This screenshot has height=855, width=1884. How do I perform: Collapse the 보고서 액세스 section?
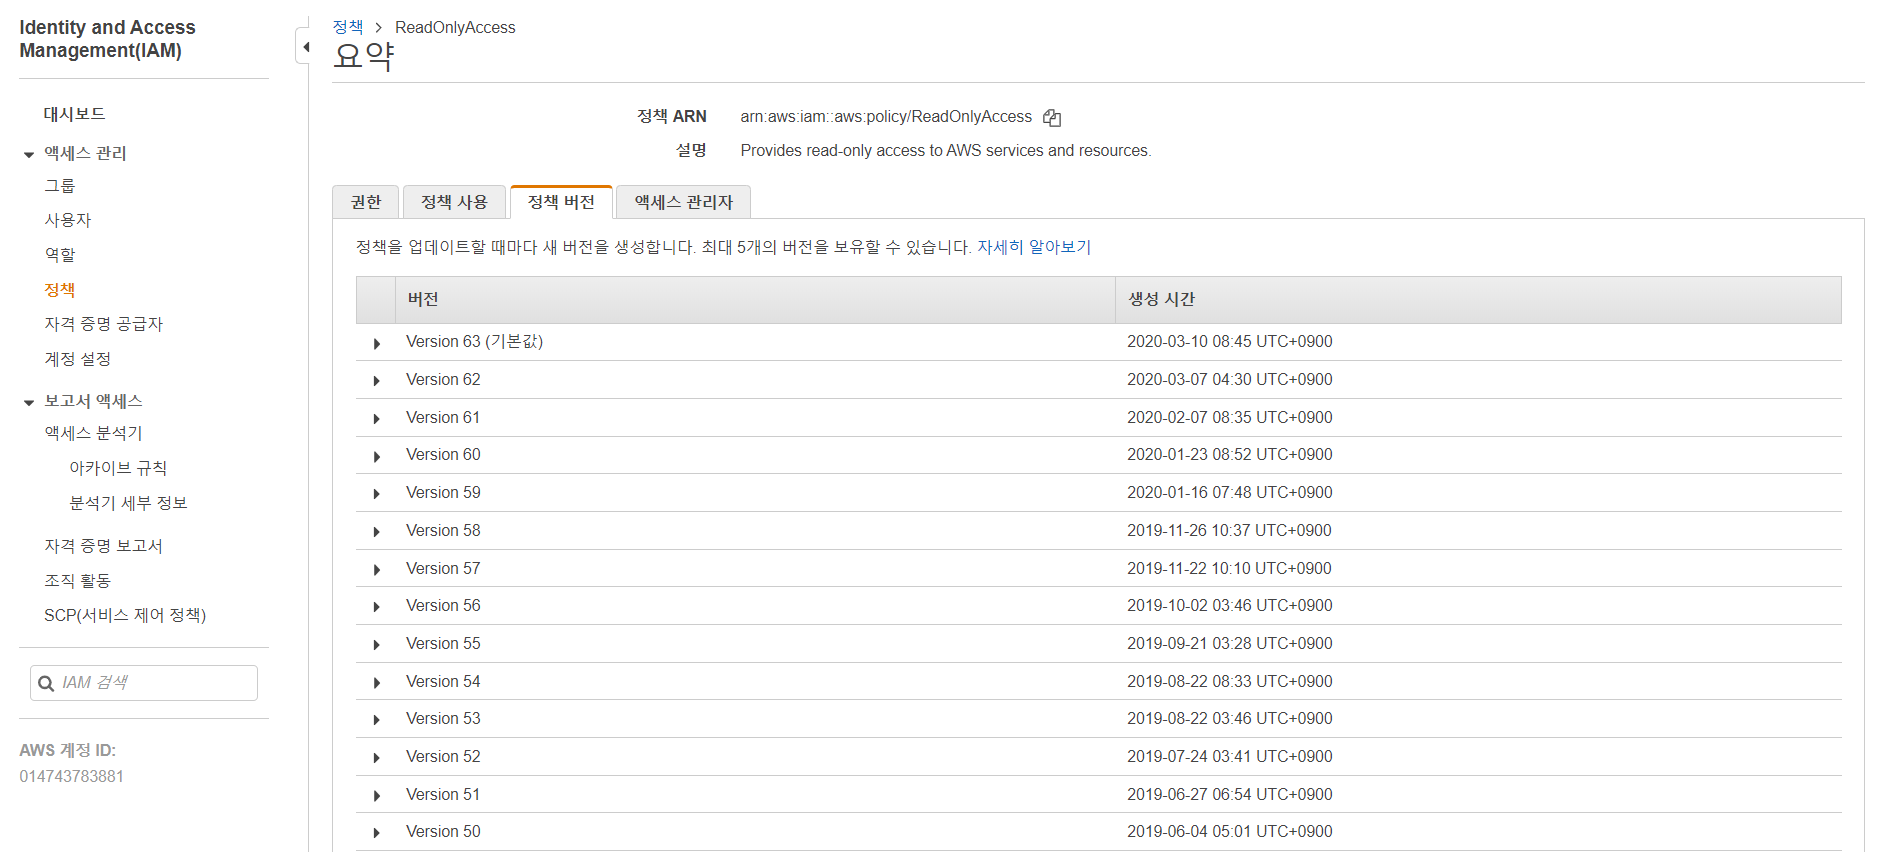pos(29,402)
